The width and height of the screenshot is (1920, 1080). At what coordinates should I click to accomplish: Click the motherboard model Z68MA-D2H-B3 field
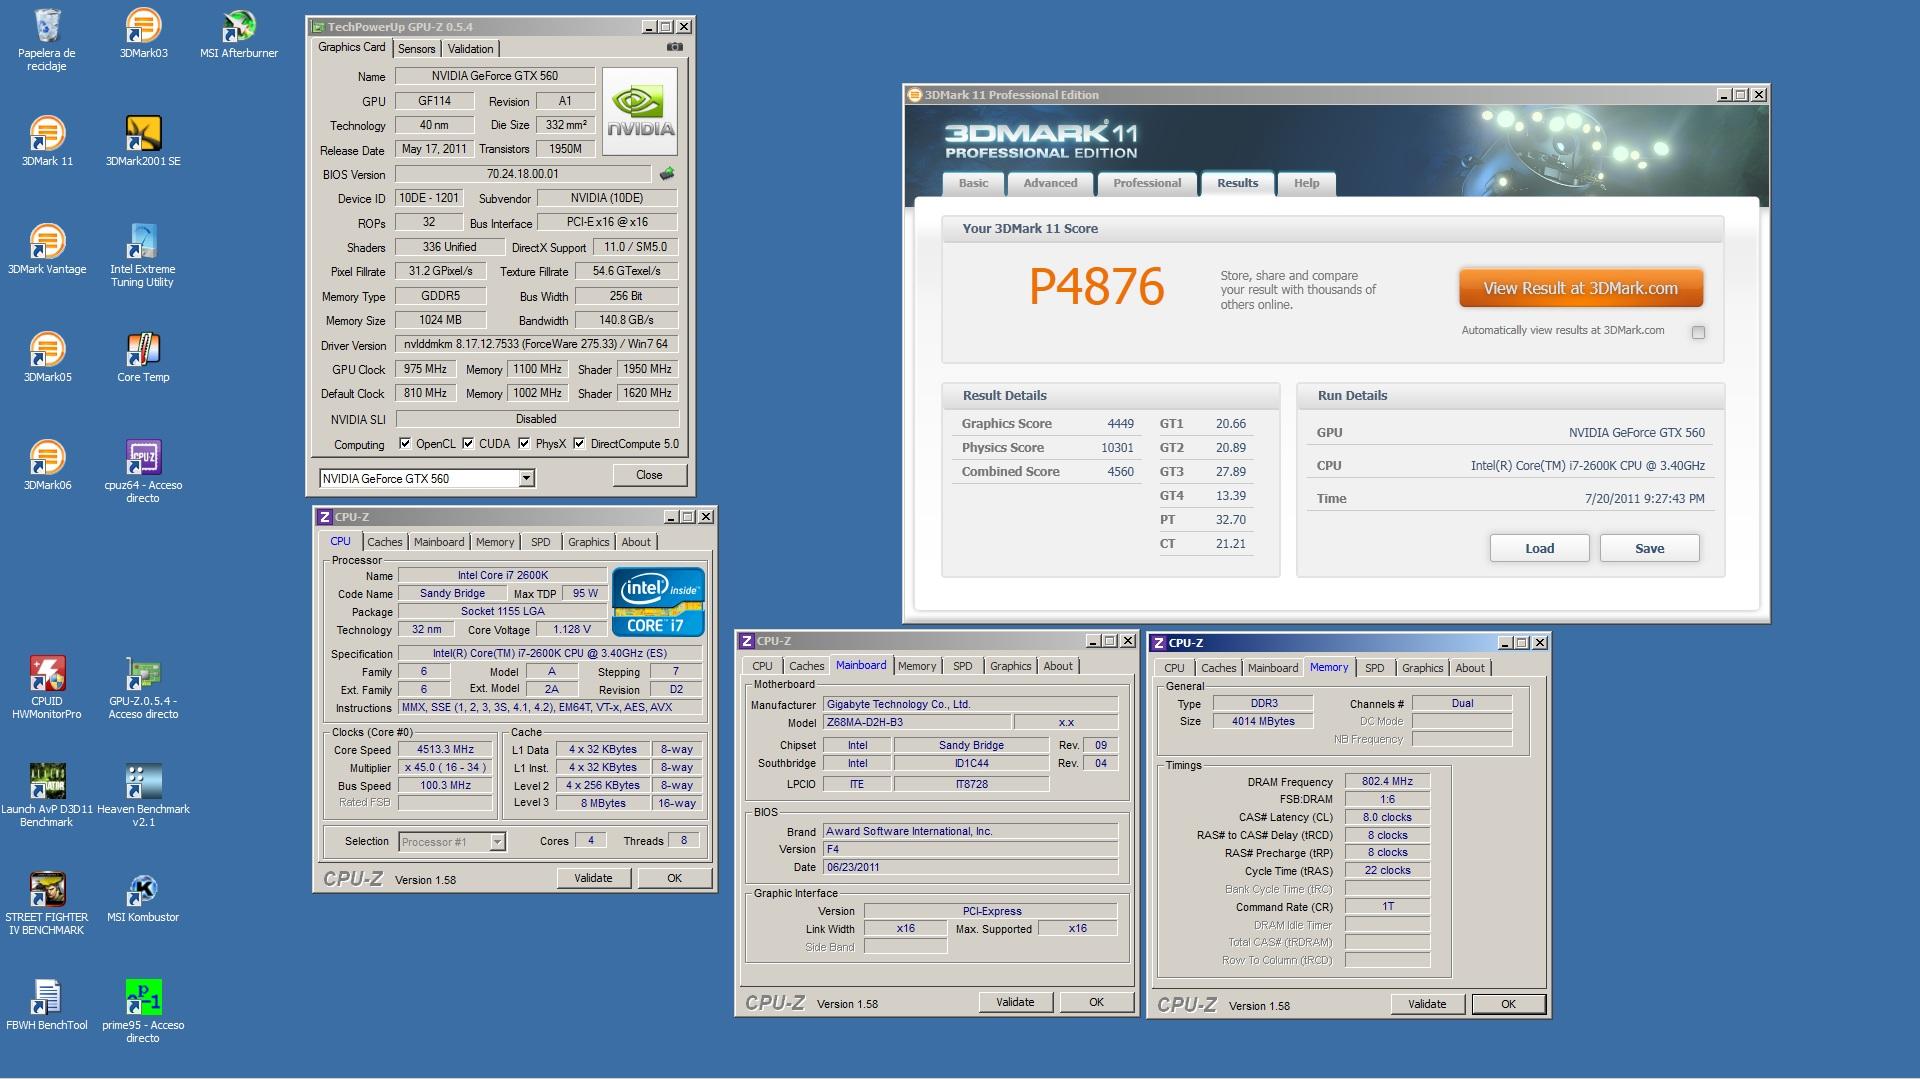click(916, 722)
